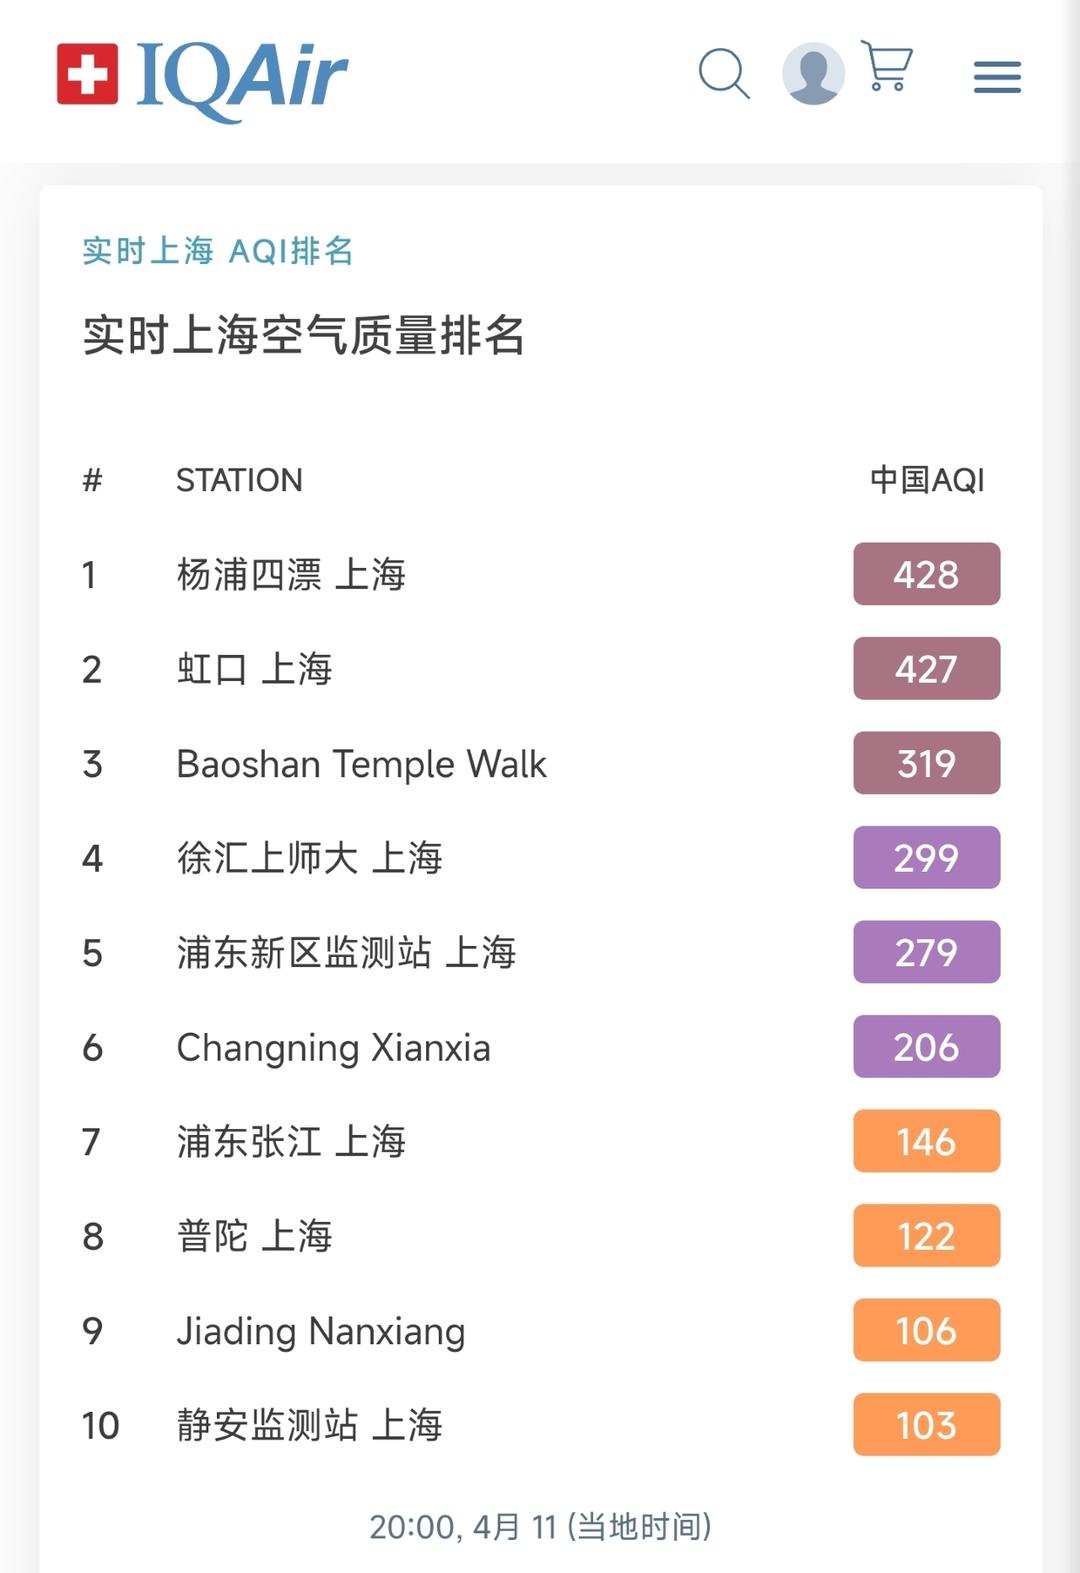Image resolution: width=1080 pixels, height=1573 pixels.
Task: Open 浦东新区监测站 上海 station
Action: click(346, 953)
